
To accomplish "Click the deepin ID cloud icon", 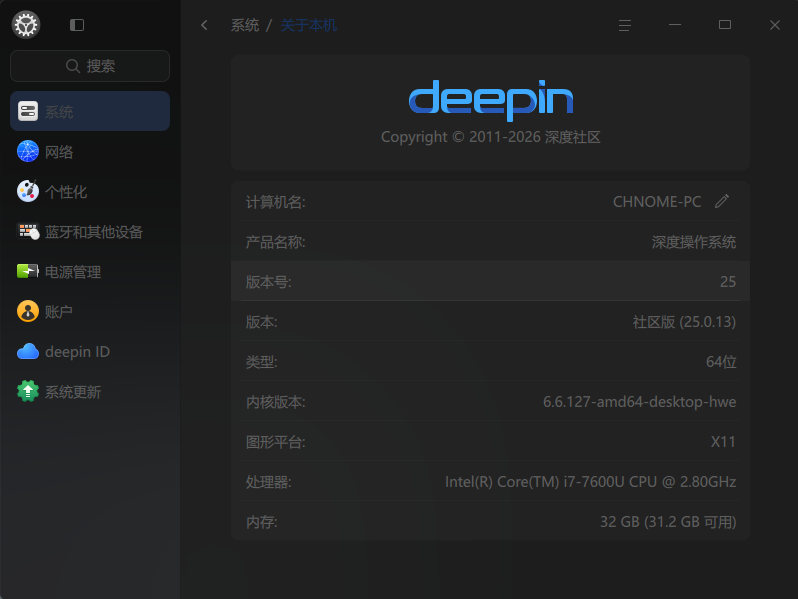I will (x=28, y=351).
